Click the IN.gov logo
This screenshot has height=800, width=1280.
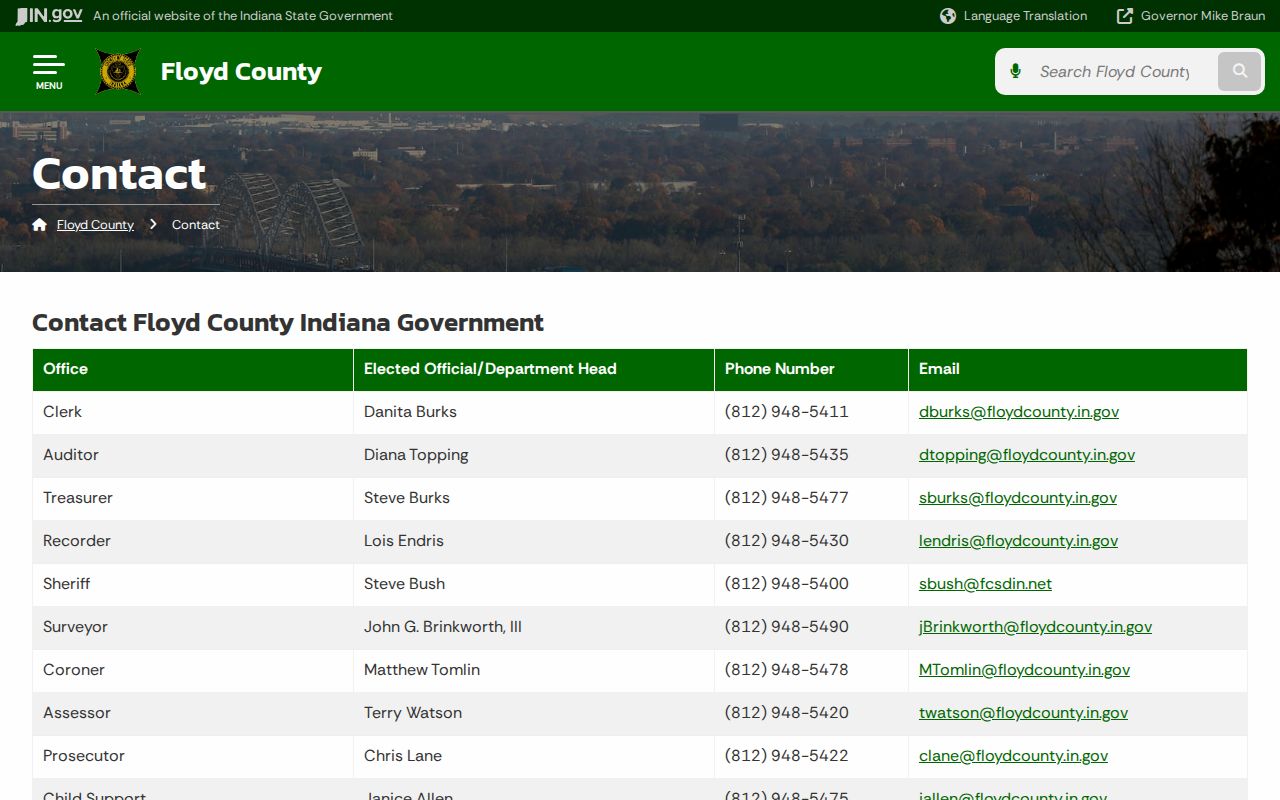click(49, 15)
